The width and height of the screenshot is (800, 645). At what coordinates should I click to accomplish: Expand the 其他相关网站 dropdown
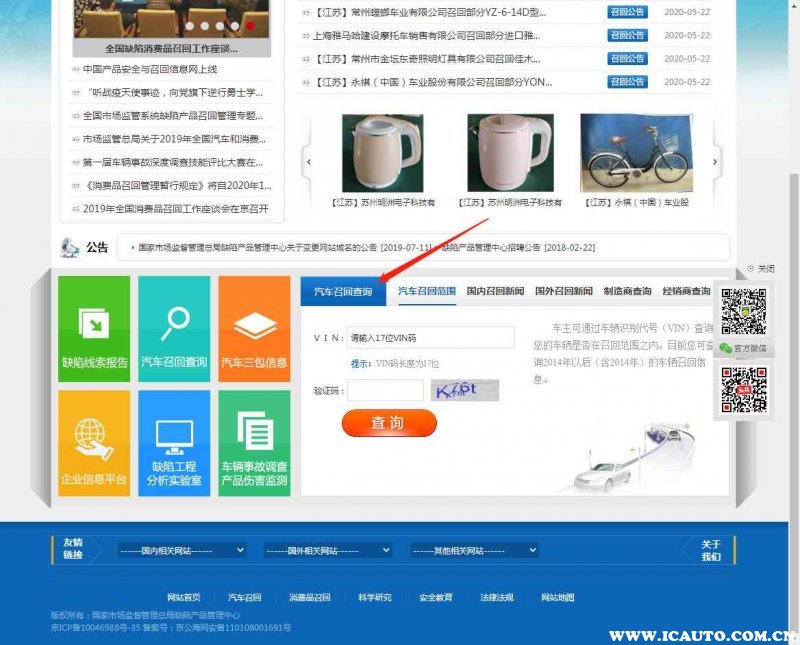pyautogui.click(x=473, y=550)
